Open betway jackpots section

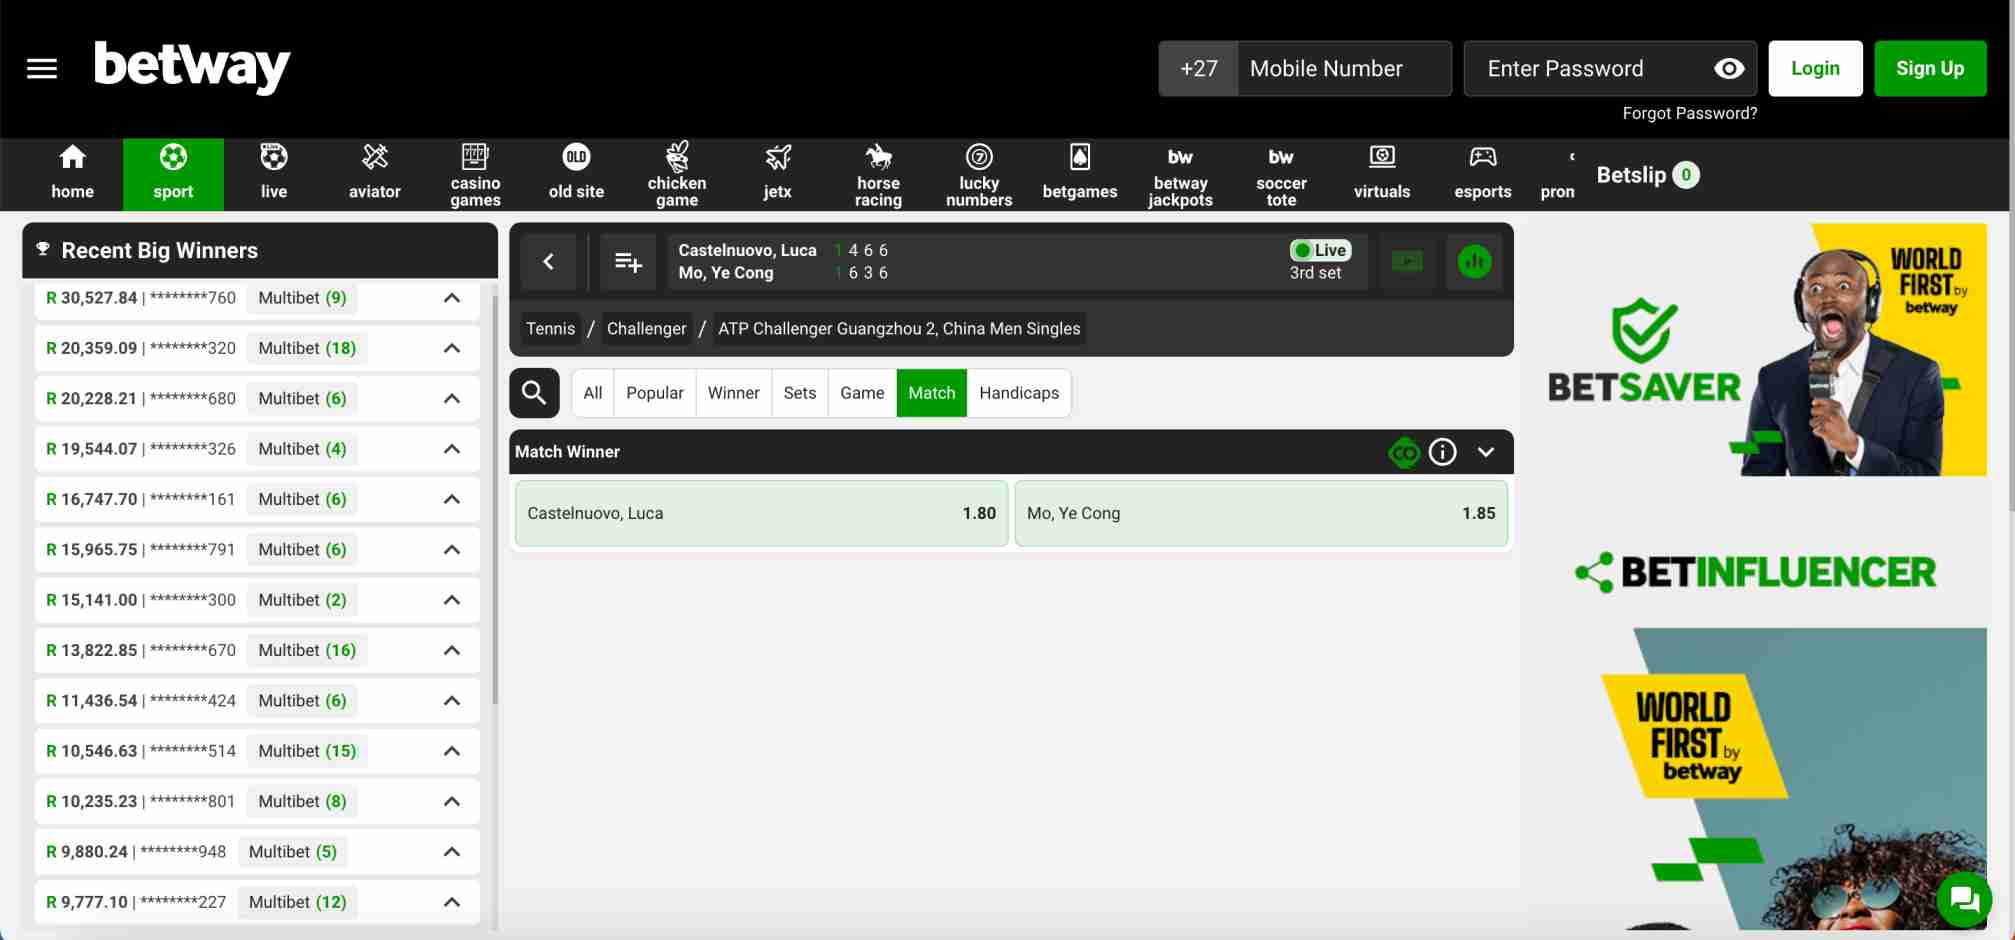click(1180, 174)
